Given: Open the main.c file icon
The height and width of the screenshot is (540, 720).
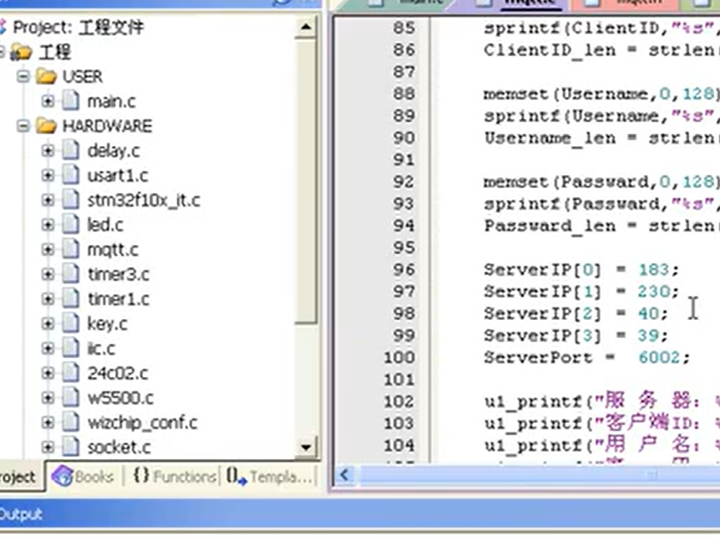Looking at the screenshot, I should 69,101.
